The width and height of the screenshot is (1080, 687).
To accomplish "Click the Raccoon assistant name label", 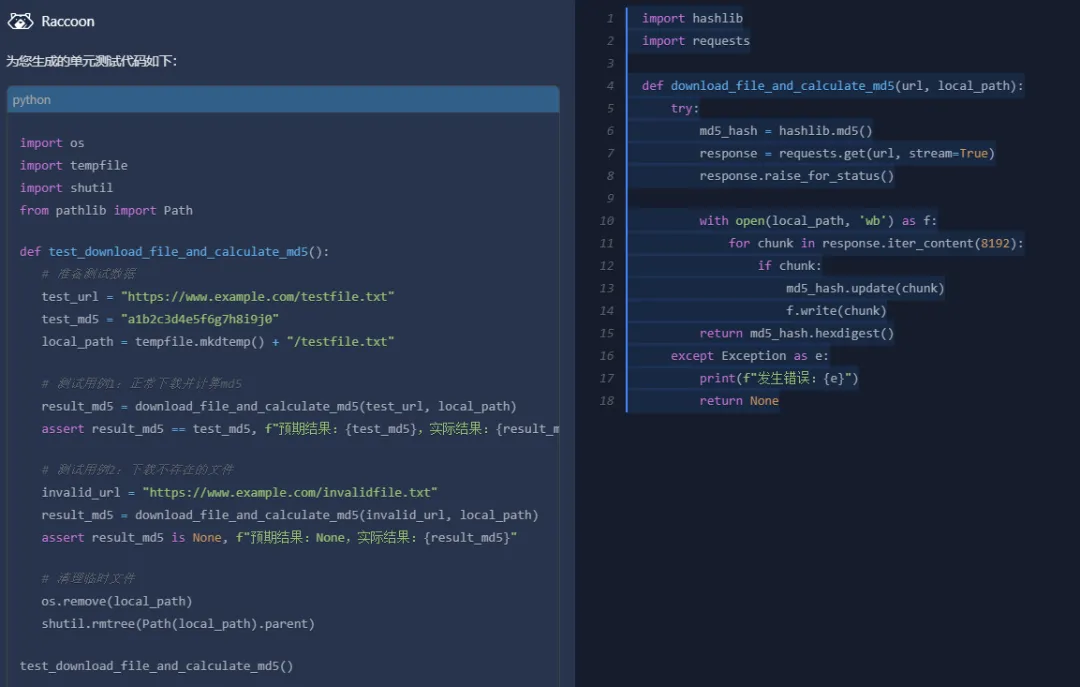I will click(x=68, y=21).
